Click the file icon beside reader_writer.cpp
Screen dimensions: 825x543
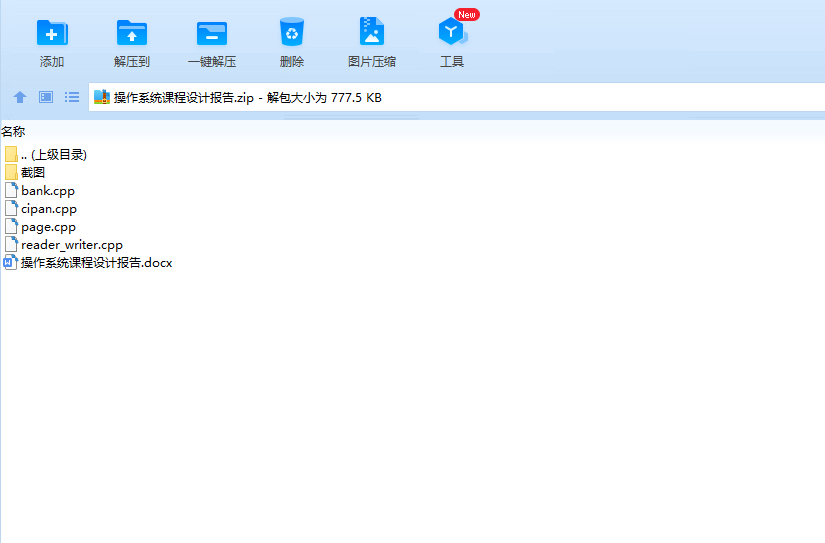point(11,244)
